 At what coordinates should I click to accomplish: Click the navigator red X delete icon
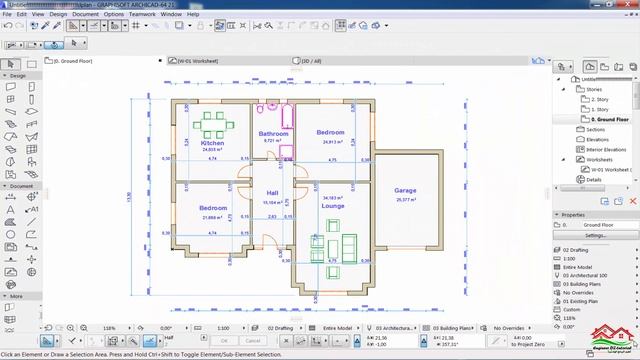click(x=633, y=201)
